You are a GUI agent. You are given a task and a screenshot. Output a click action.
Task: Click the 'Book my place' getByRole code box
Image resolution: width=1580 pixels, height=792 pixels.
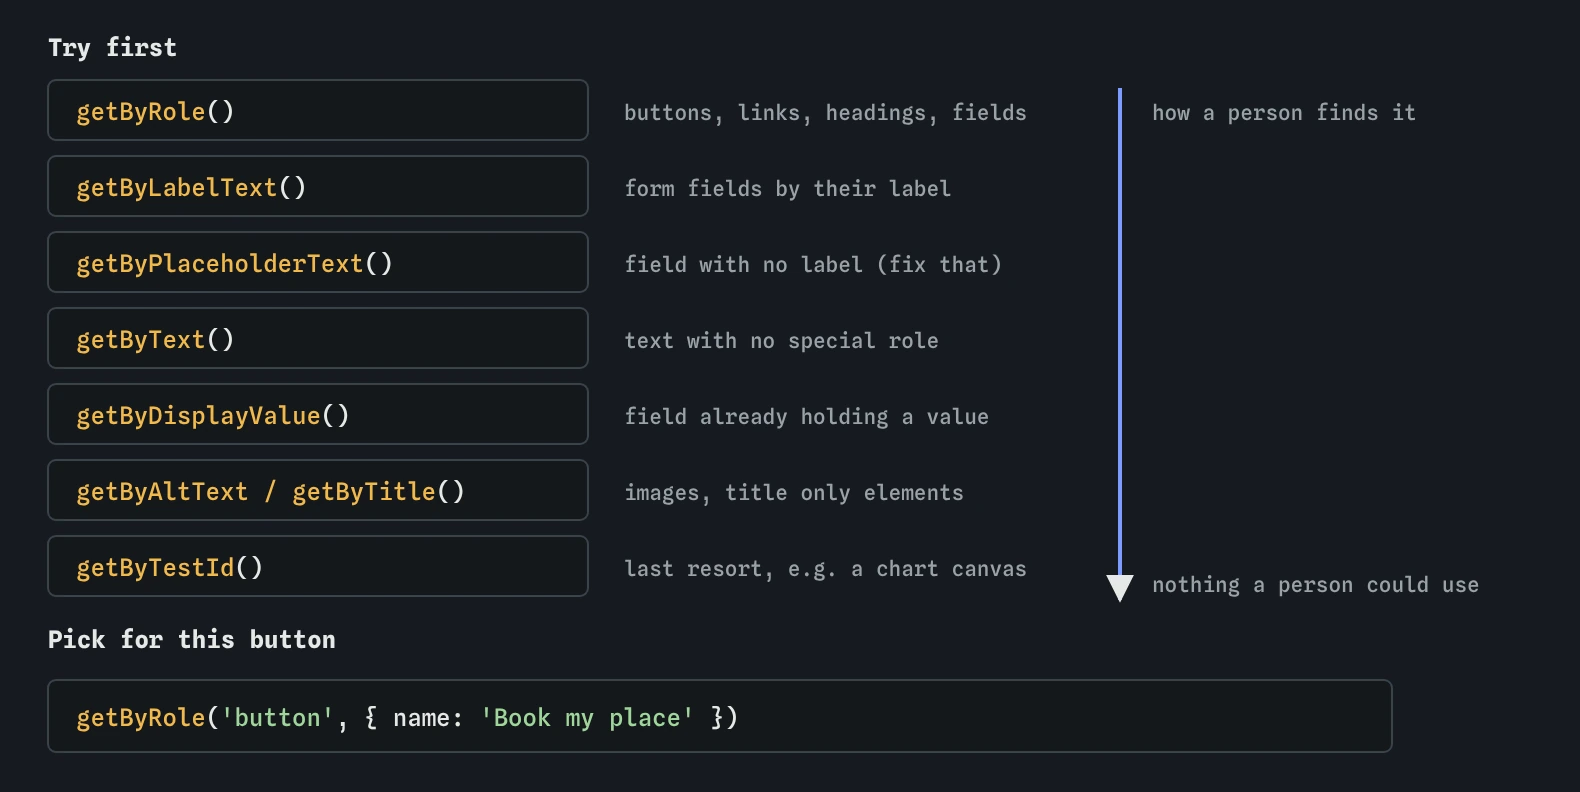point(720,716)
